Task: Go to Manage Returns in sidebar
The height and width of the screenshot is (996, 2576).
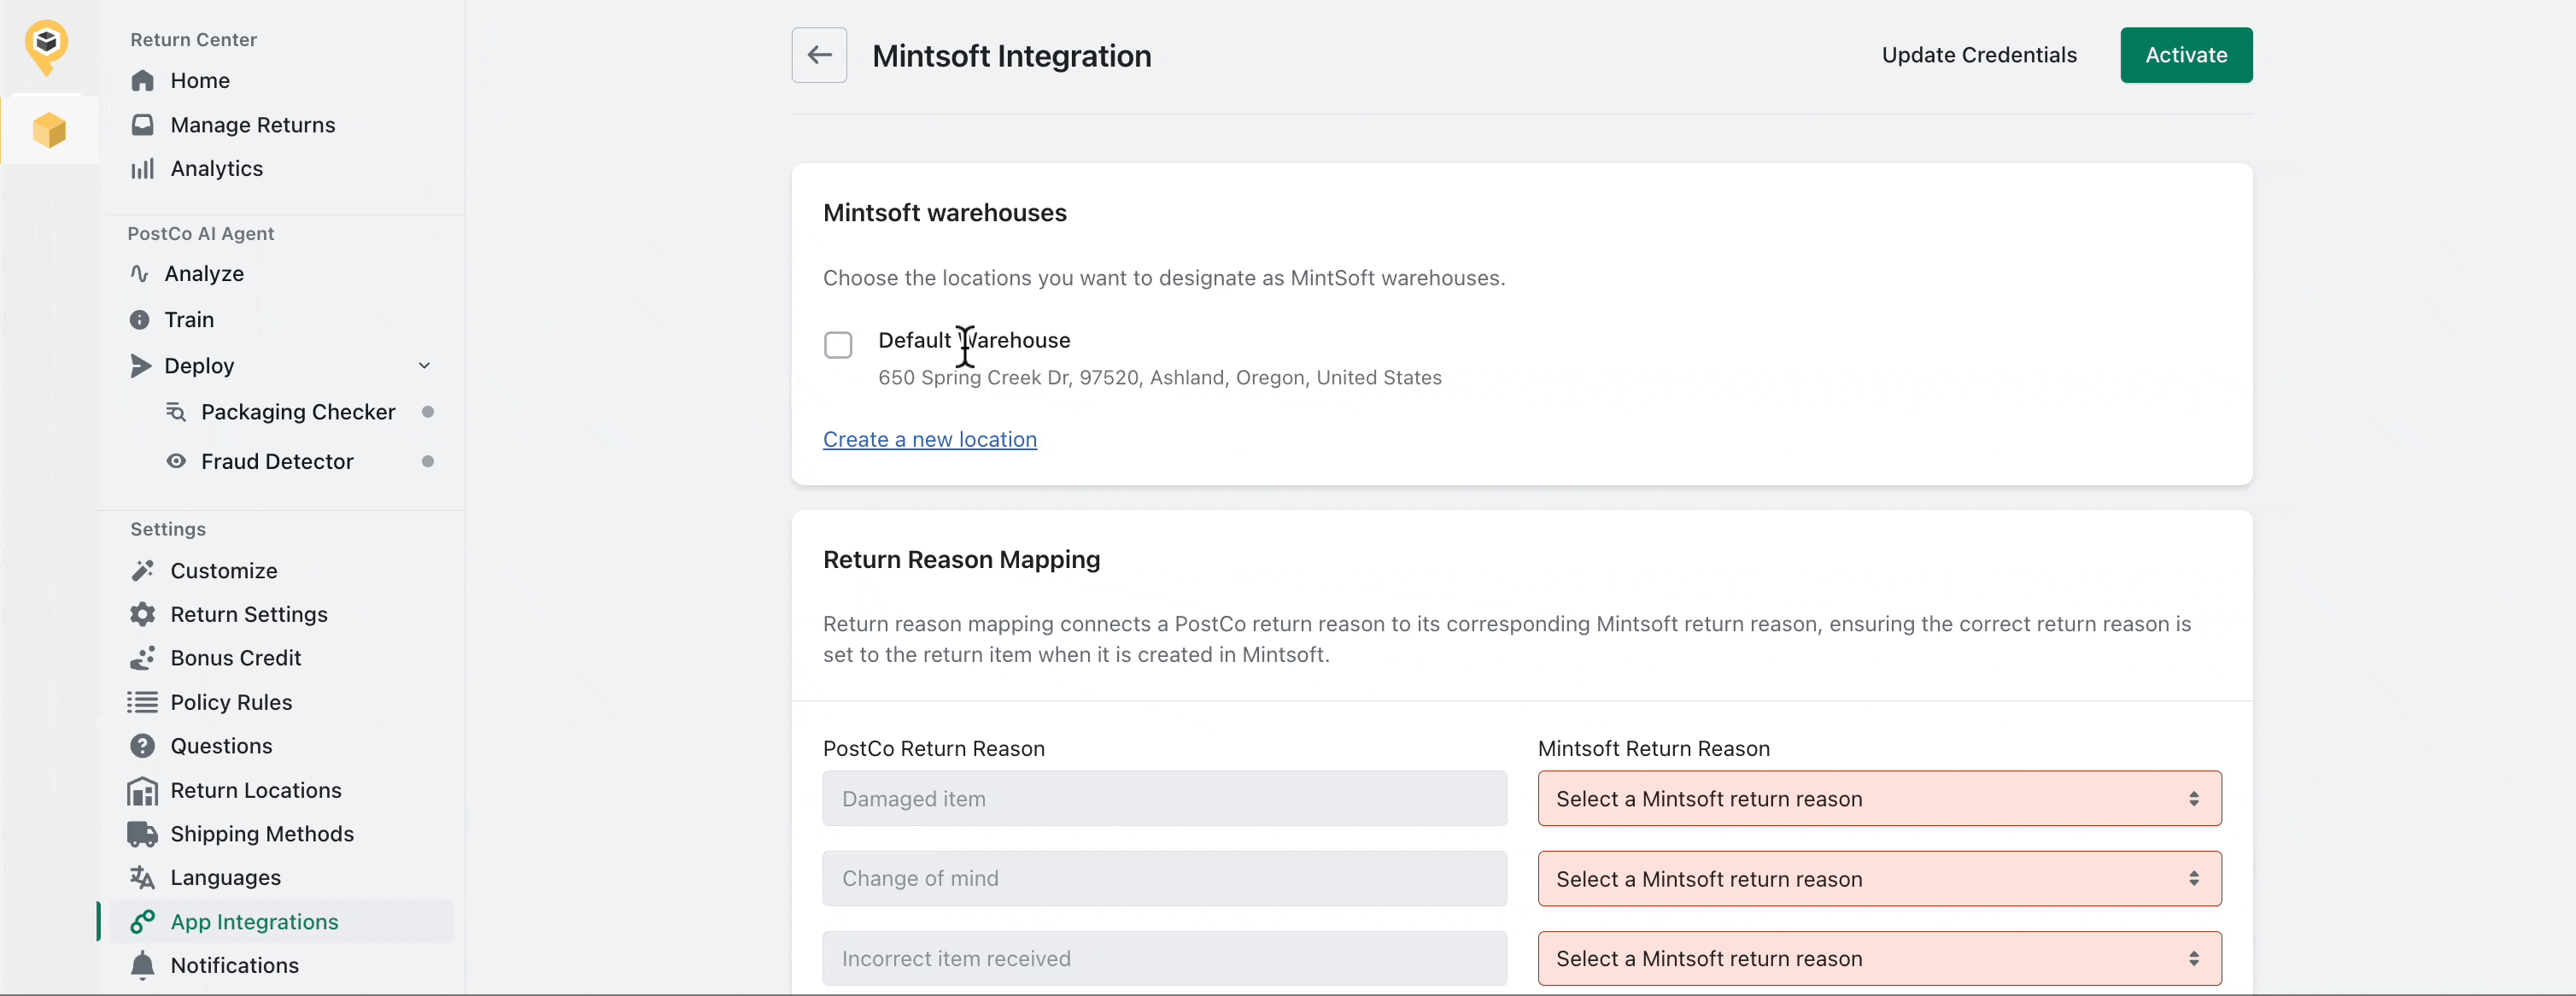Action: (x=252, y=125)
